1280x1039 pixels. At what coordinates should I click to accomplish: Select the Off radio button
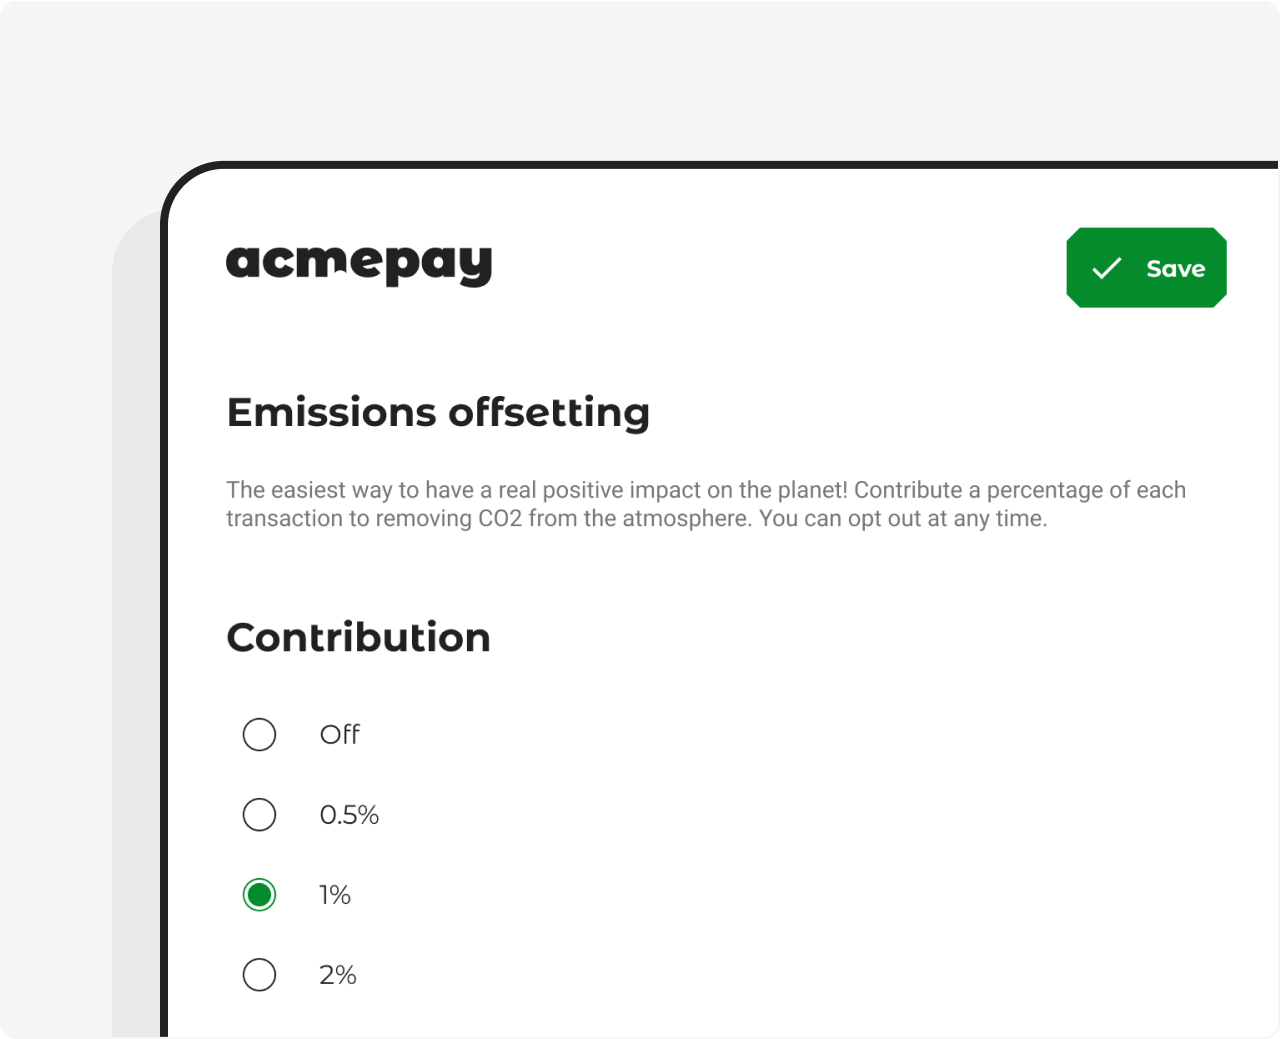pyautogui.click(x=259, y=734)
